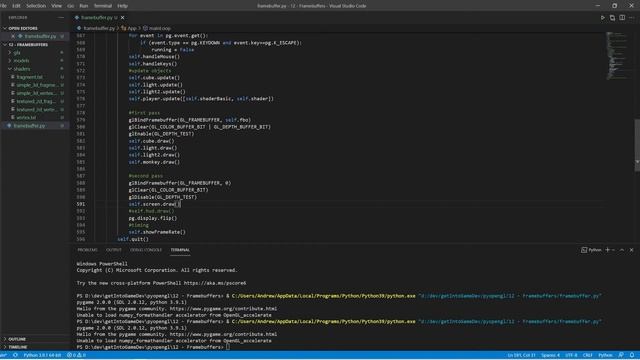Close the terminal panel
Image resolution: width=640 pixels, height=360 pixels.
click(x=631, y=250)
